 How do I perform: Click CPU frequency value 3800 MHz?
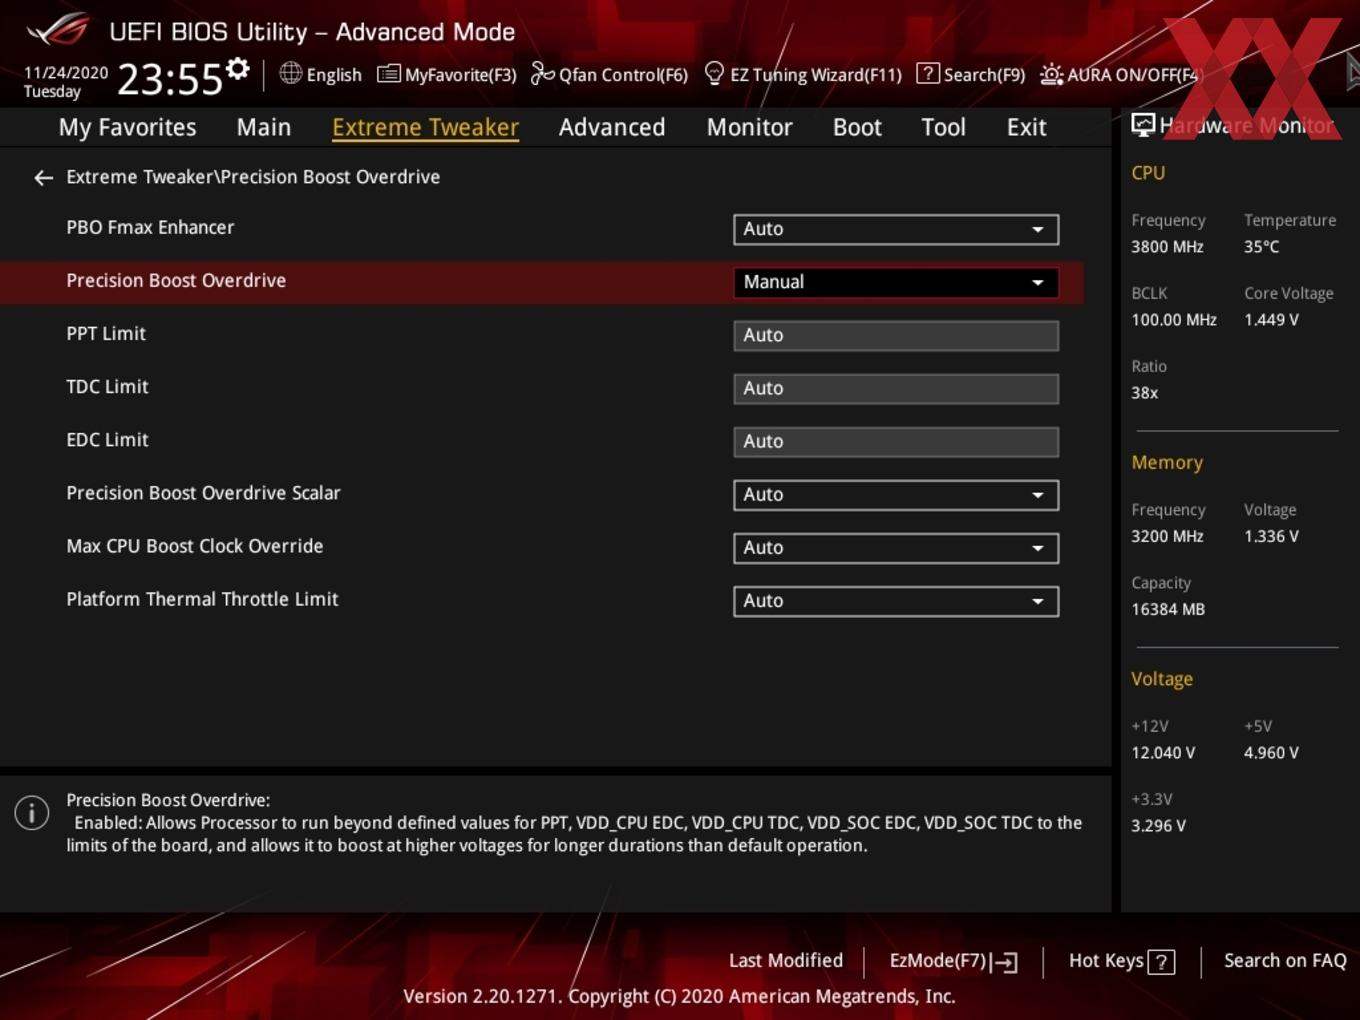pos(1167,247)
